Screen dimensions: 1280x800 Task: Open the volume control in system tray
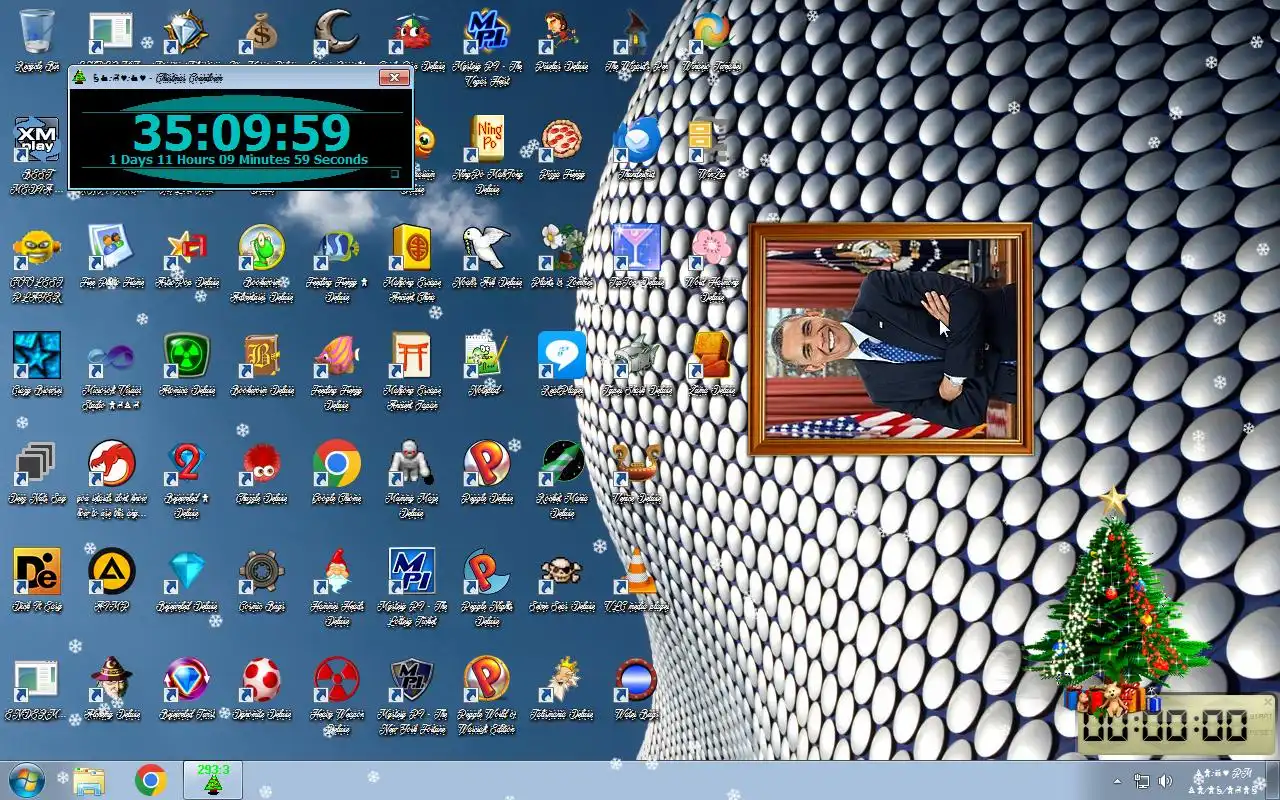pos(1165,781)
